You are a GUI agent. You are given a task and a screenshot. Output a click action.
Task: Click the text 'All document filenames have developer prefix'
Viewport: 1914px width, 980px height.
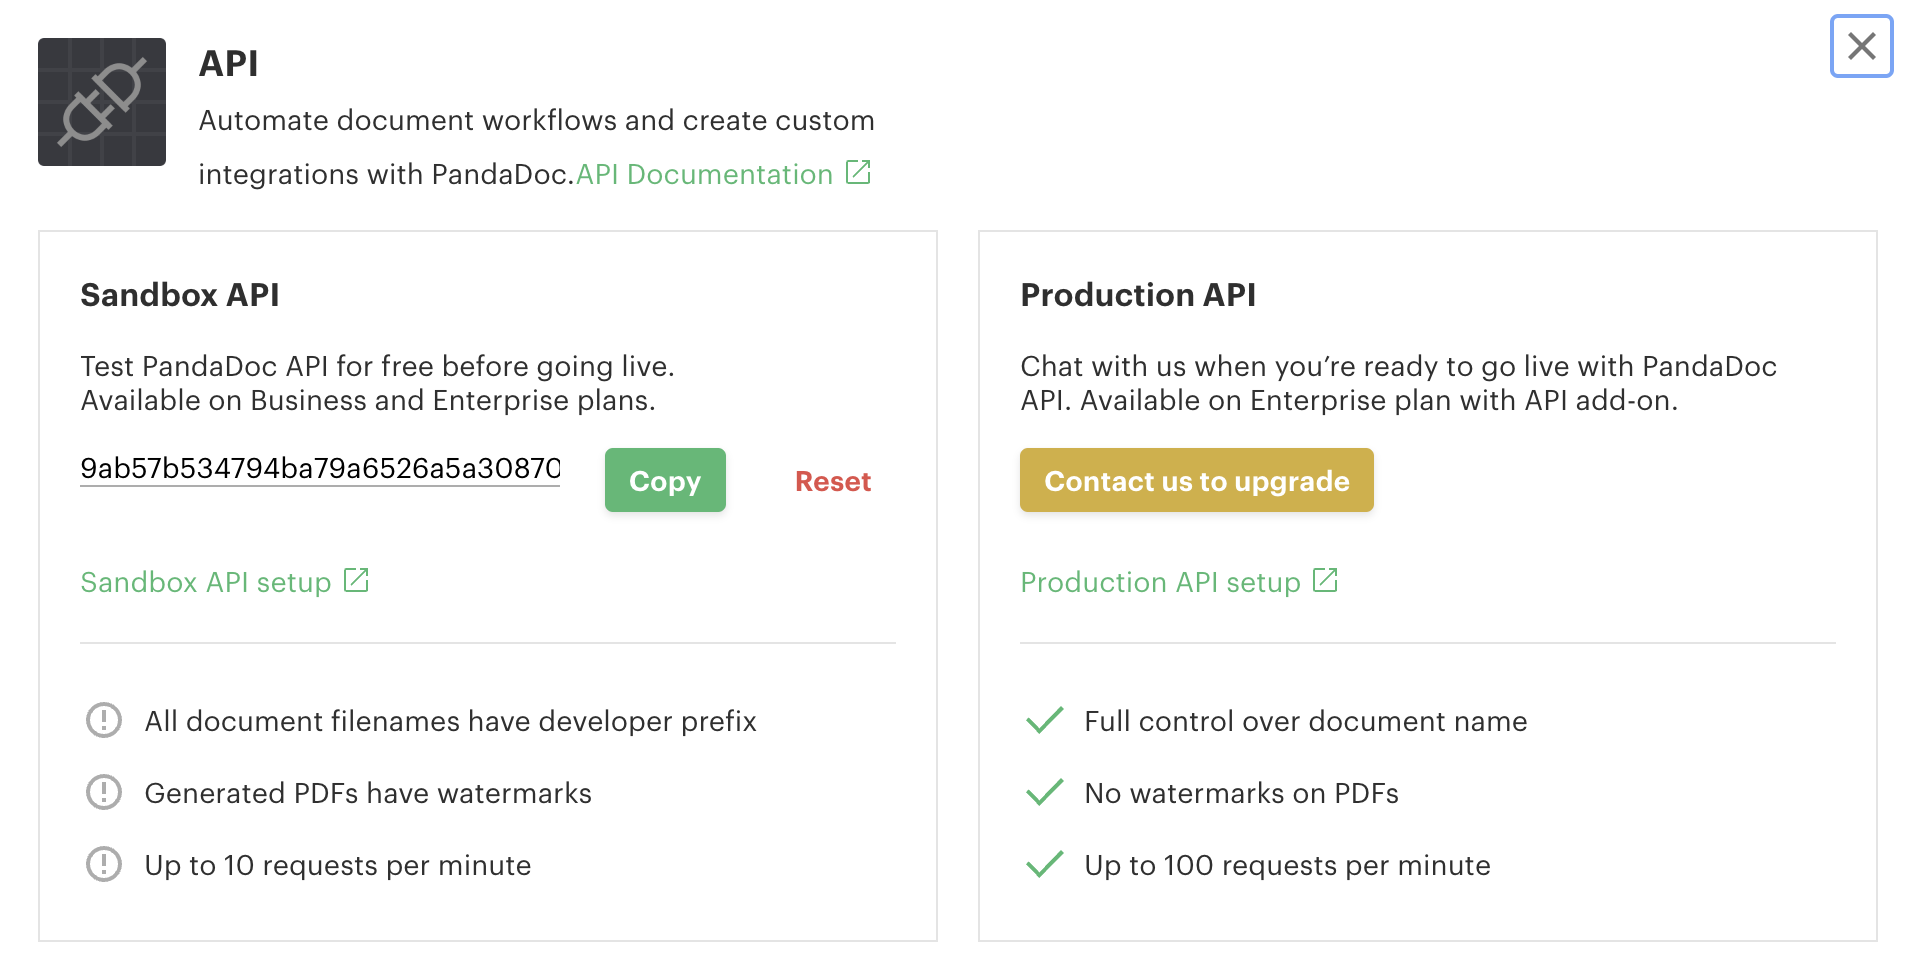[450, 721]
